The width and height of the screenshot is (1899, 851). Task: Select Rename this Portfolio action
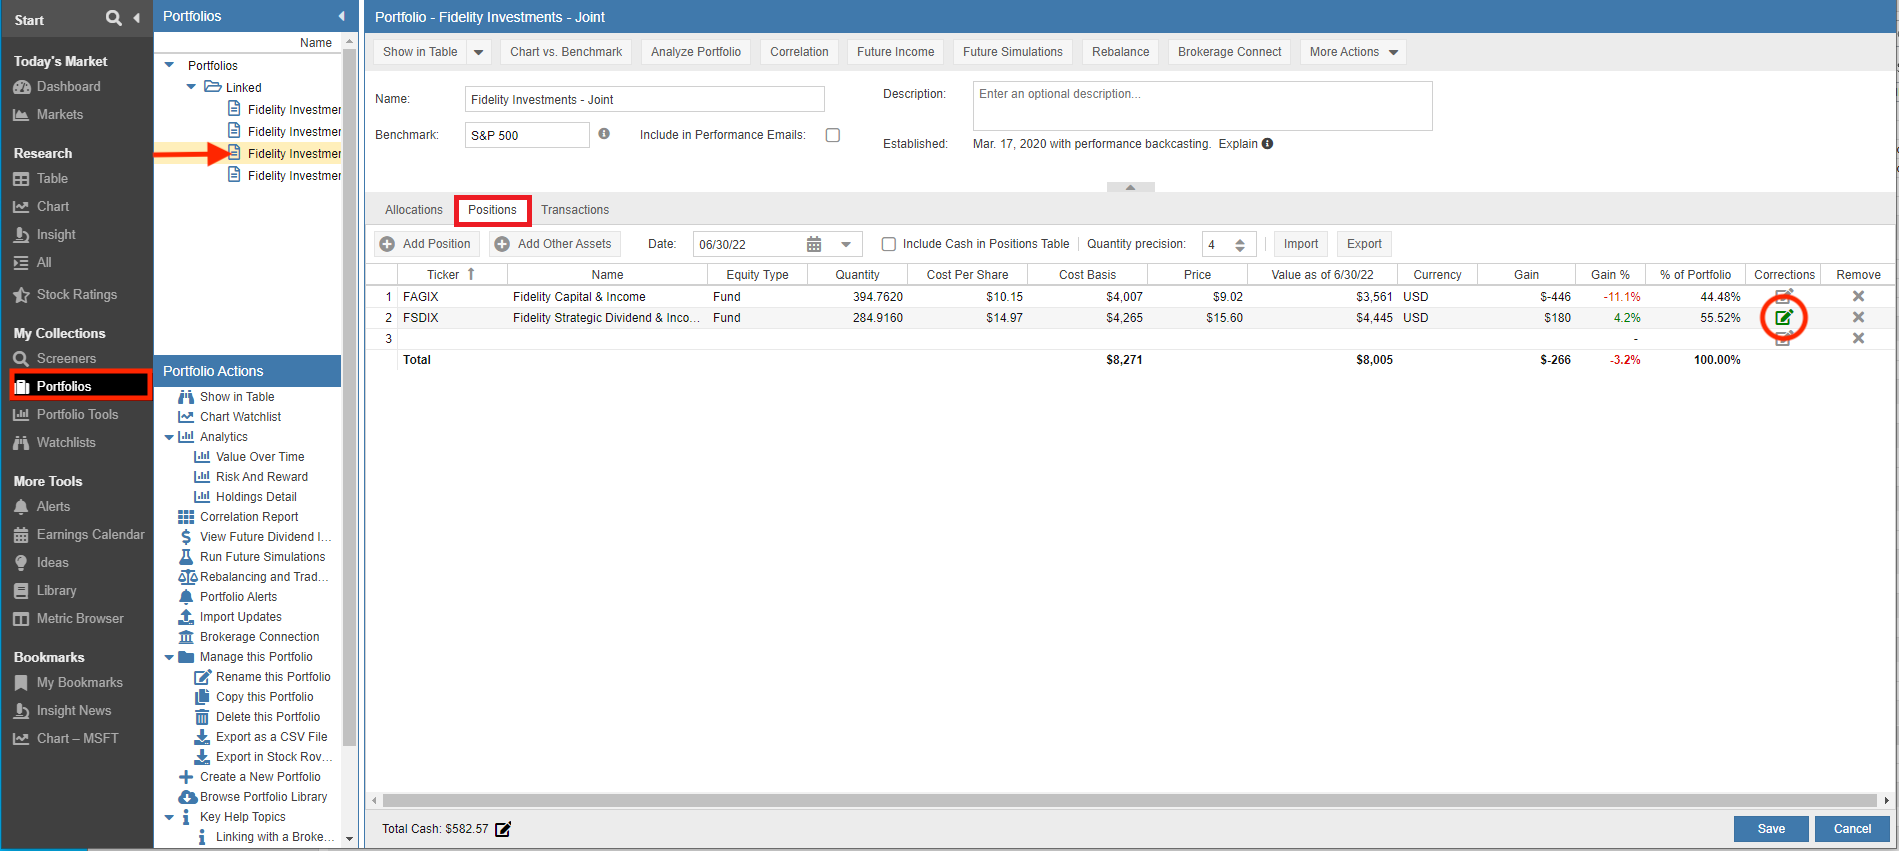tap(262, 677)
